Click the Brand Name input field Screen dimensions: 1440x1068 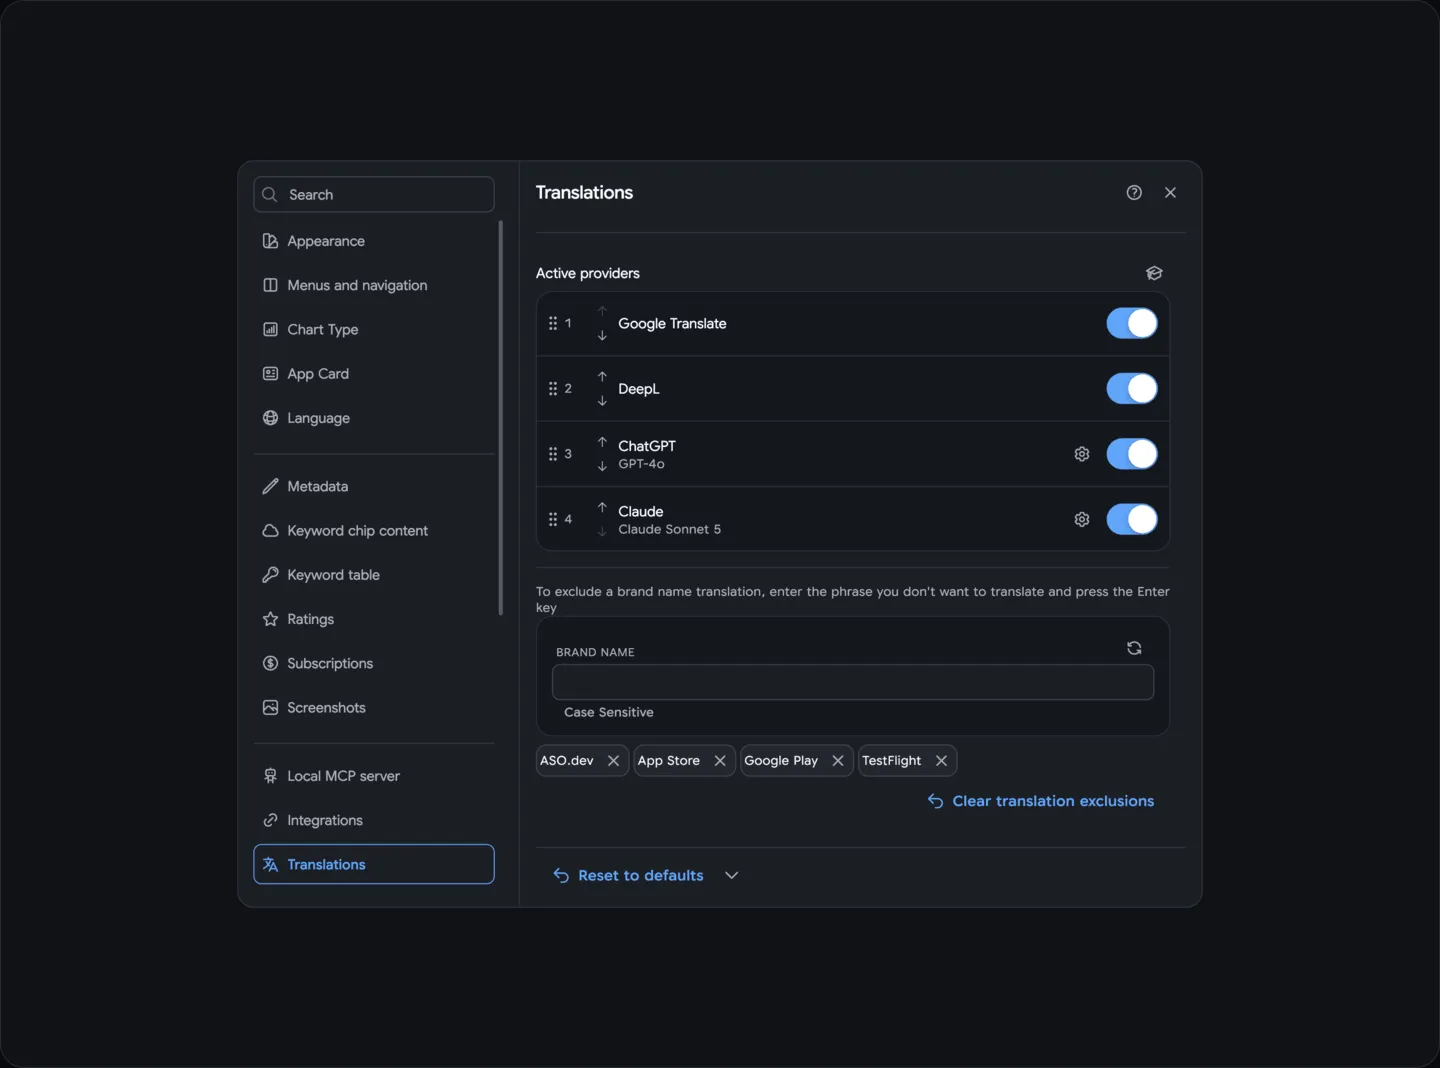point(853,682)
